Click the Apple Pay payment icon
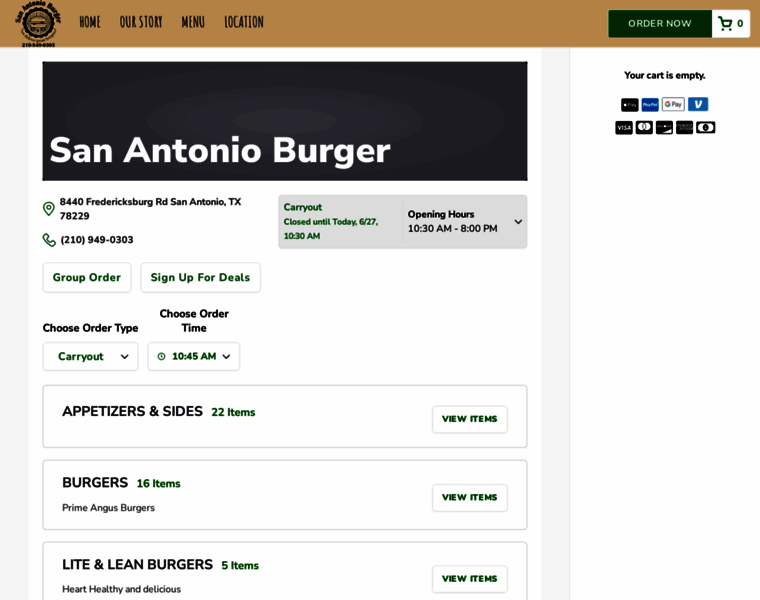 (630, 105)
